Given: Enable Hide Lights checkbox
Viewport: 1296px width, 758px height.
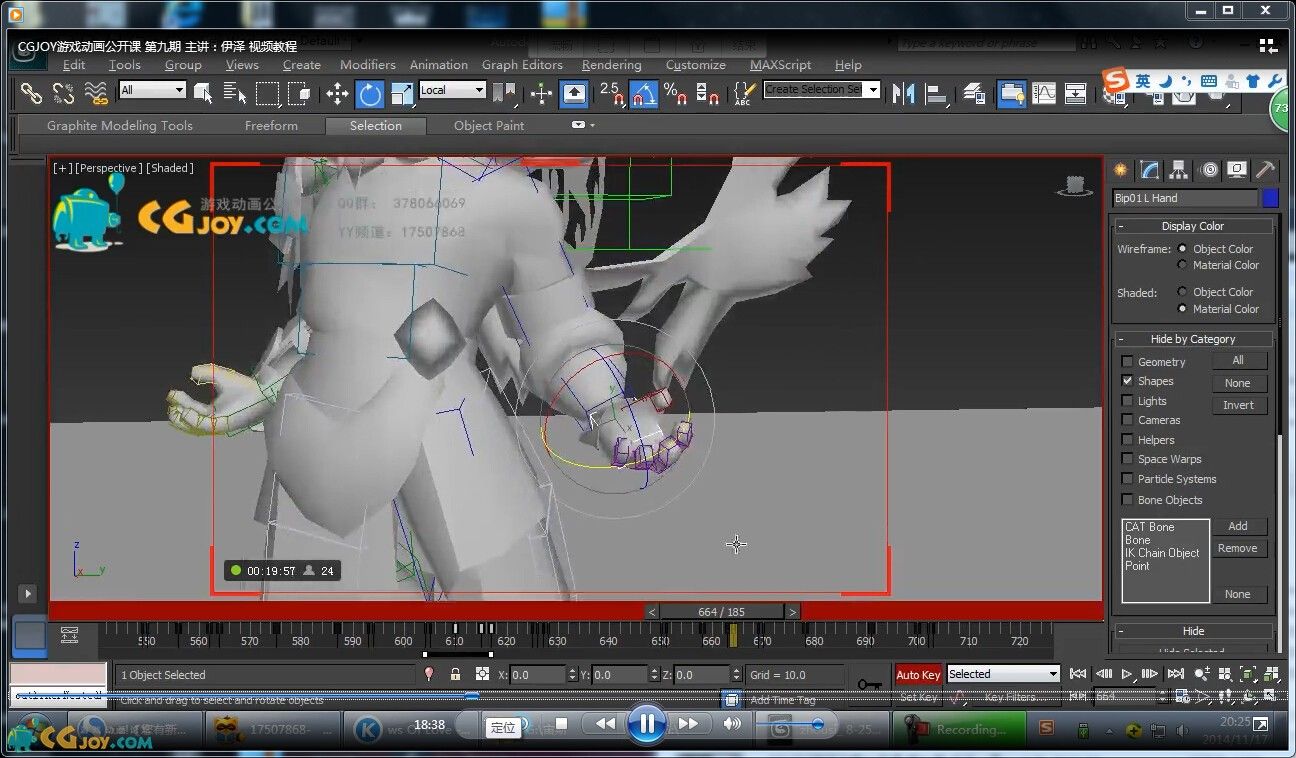Looking at the screenshot, I should [1128, 401].
